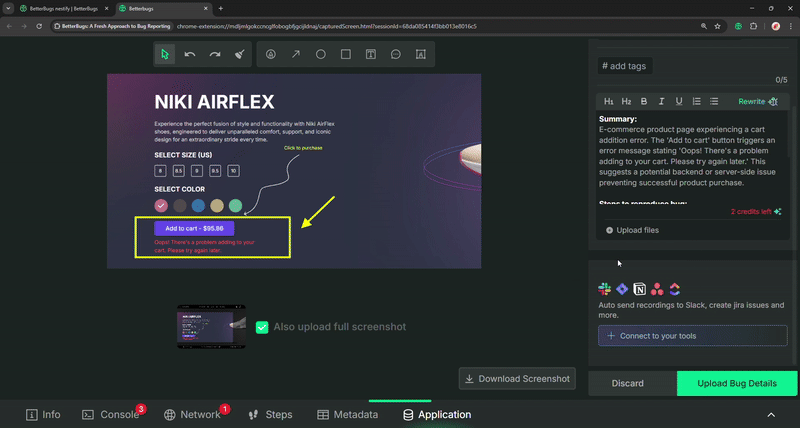Select the rectangle shape tool

pyautogui.click(x=346, y=54)
